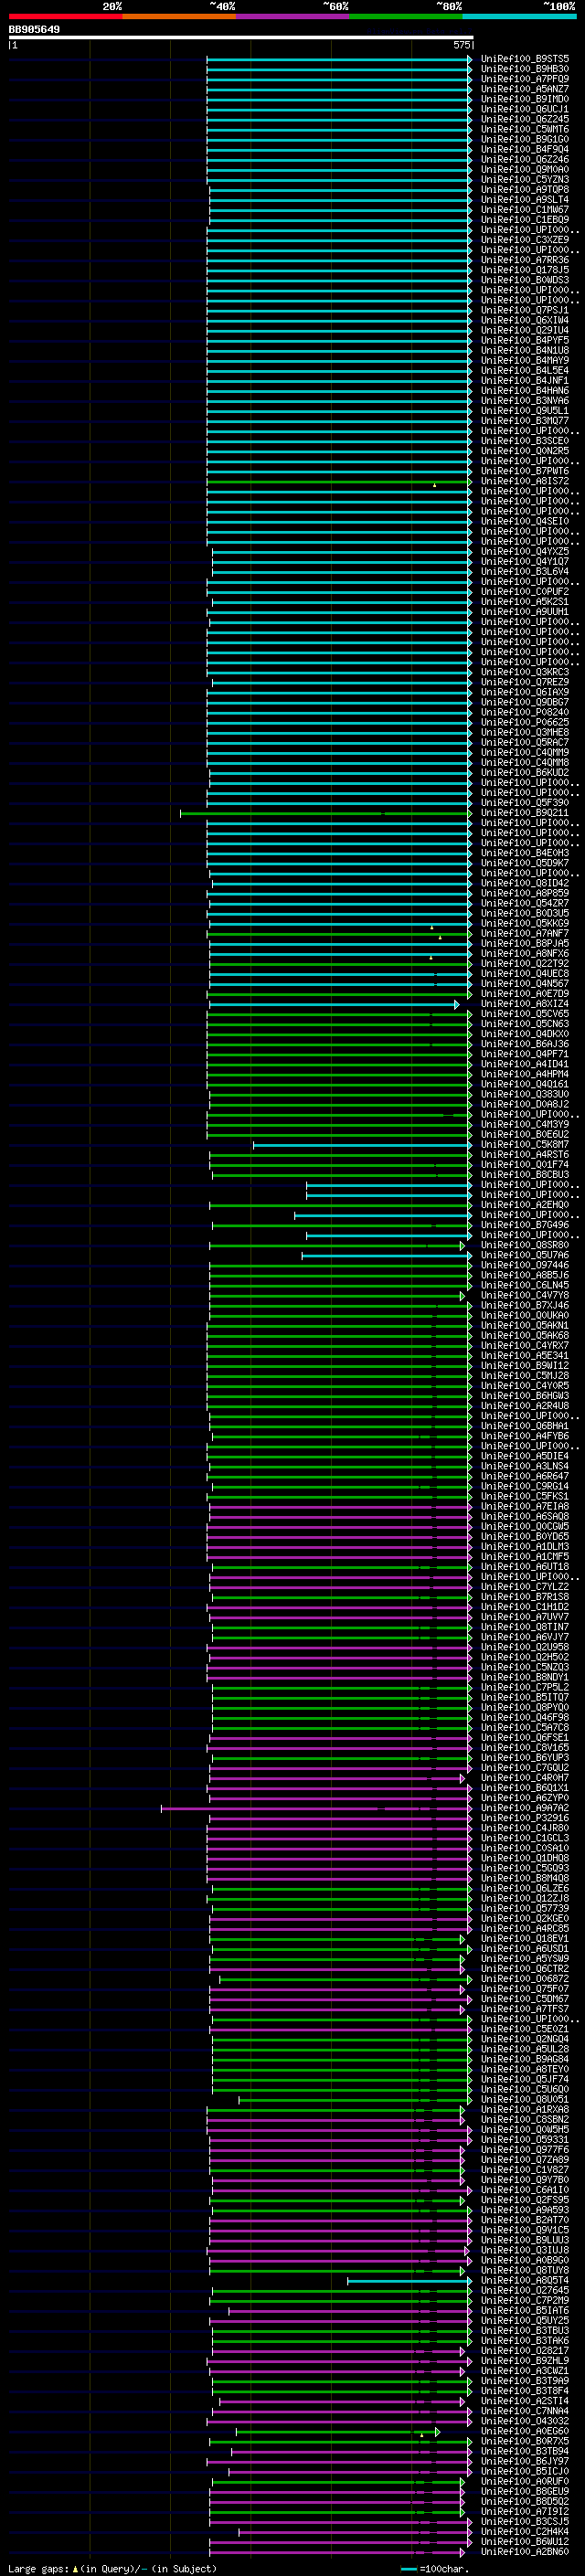
Task: Click the cyan ~100% identity legend segment
Action: [x=520, y=16]
